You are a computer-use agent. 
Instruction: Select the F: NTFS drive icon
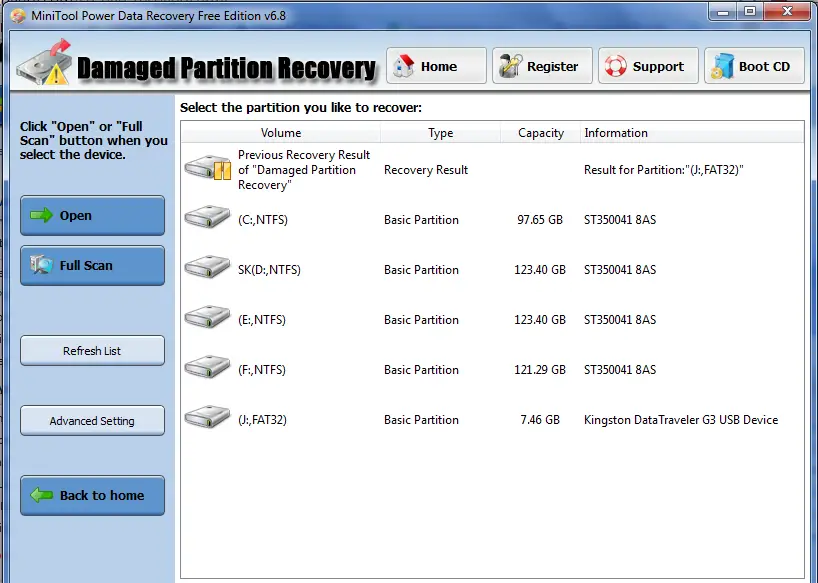[x=207, y=367]
